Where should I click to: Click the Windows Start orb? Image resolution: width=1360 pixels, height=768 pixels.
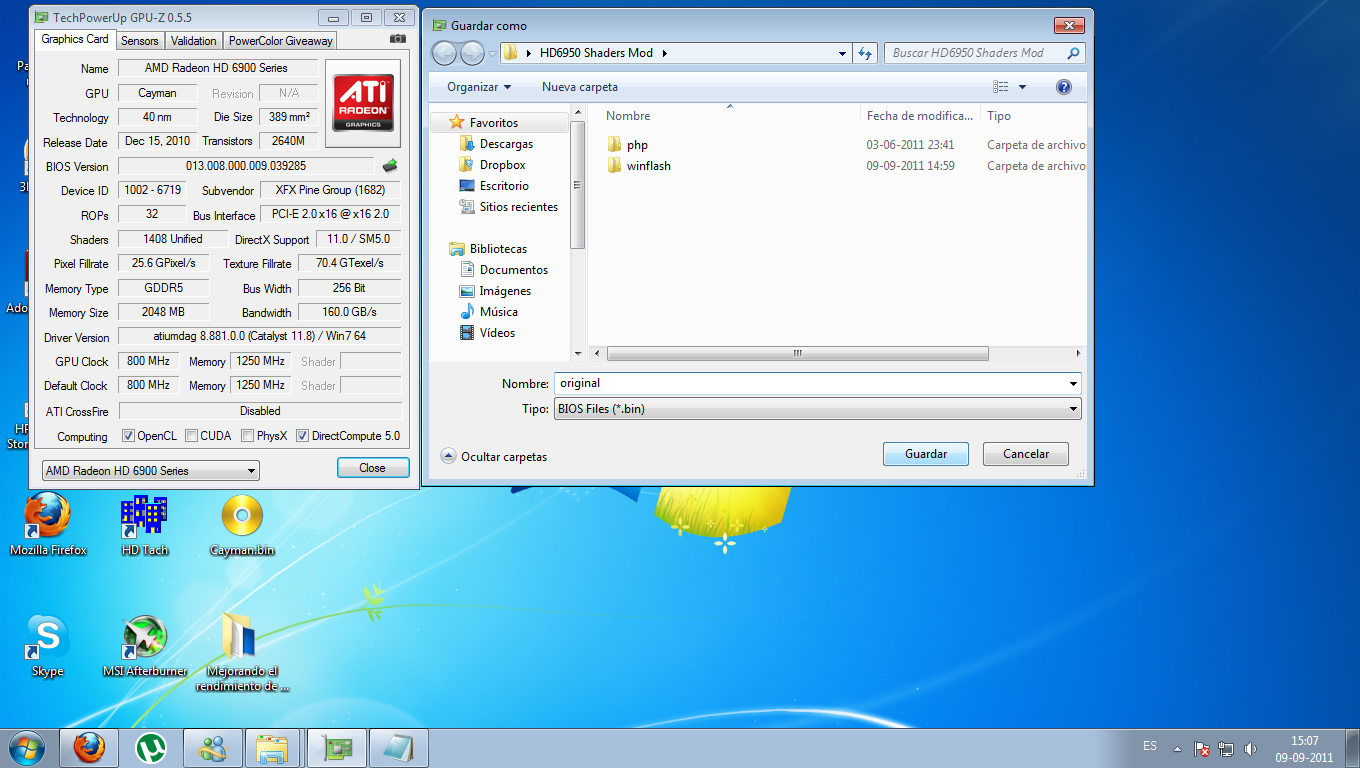tap(26, 747)
